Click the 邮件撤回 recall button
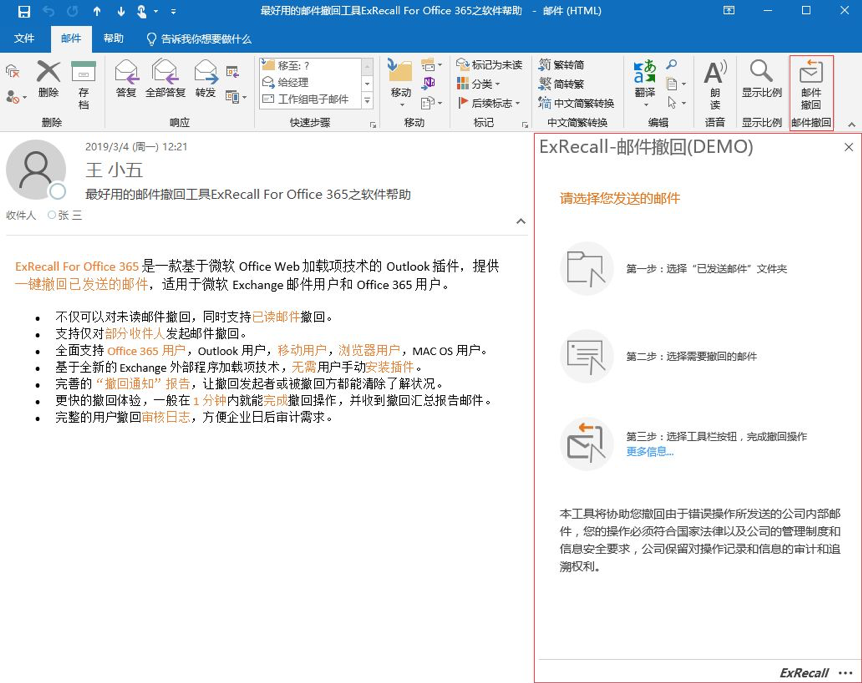Screen dimensions: 862x683 [811, 84]
